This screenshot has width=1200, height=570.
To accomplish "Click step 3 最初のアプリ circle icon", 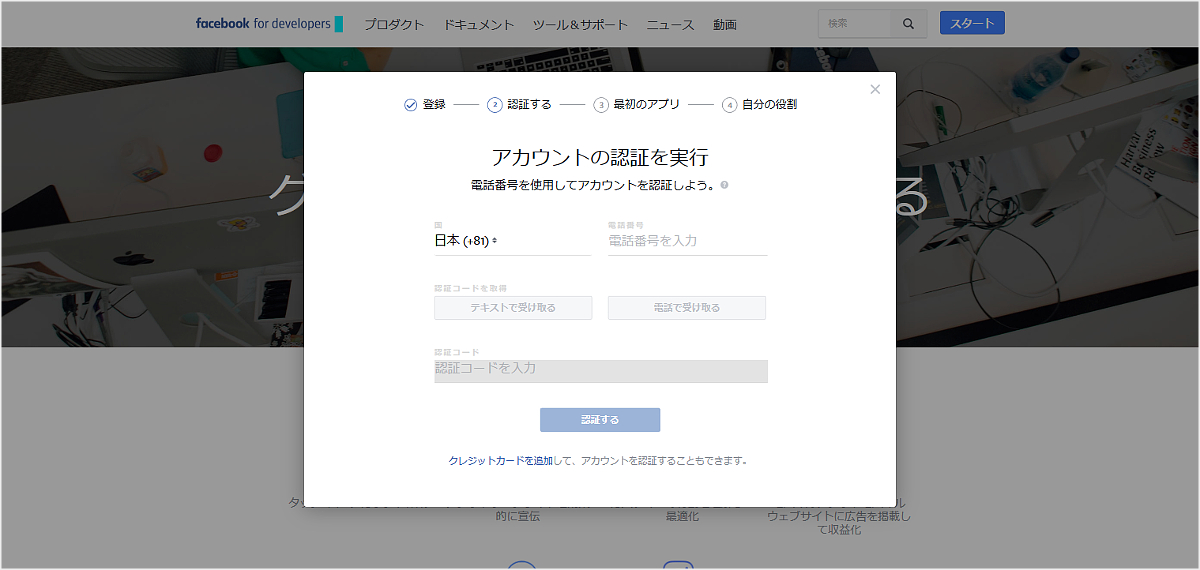I will (x=601, y=105).
